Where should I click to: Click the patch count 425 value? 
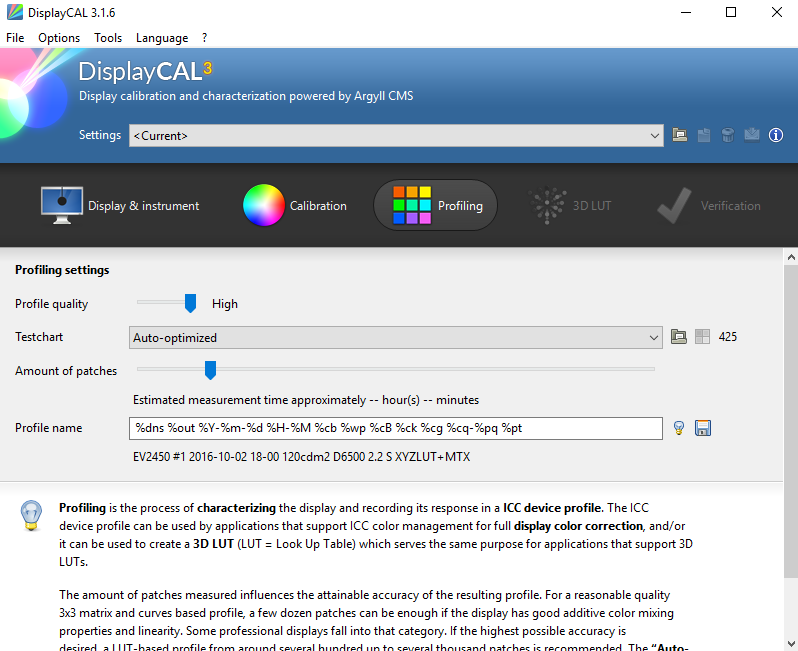[728, 336]
